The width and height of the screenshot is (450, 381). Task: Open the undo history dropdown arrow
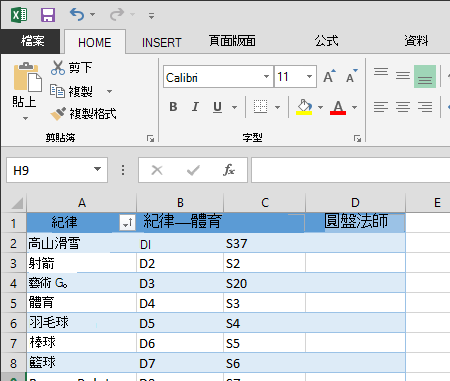point(93,15)
